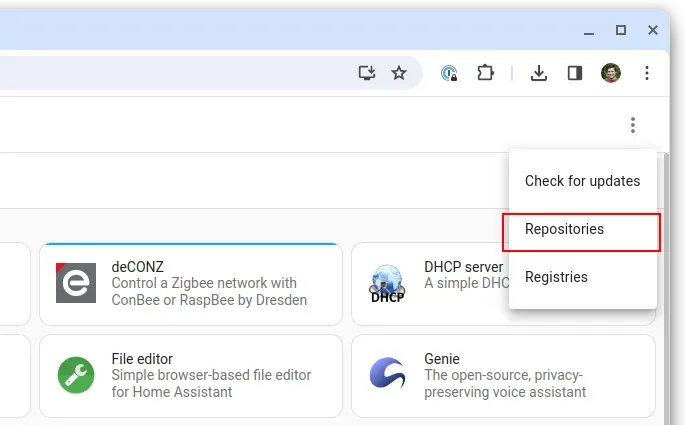Choose Registries from the menu
685x425 pixels.
tap(582, 277)
